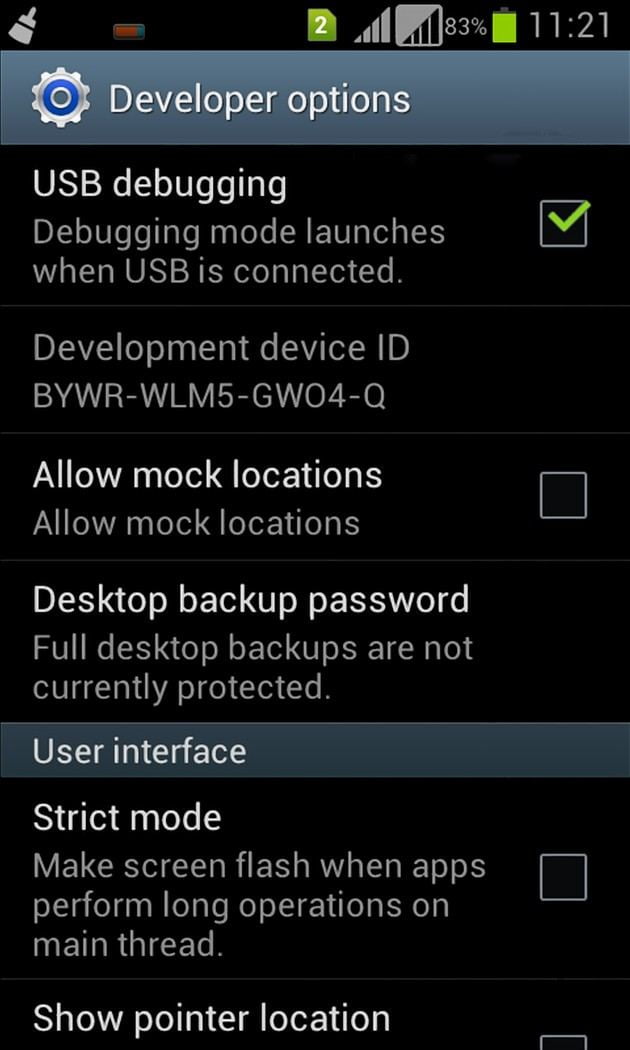Tap the Show pointer location row
Screen dimensions: 630x1050
point(315,1015)
